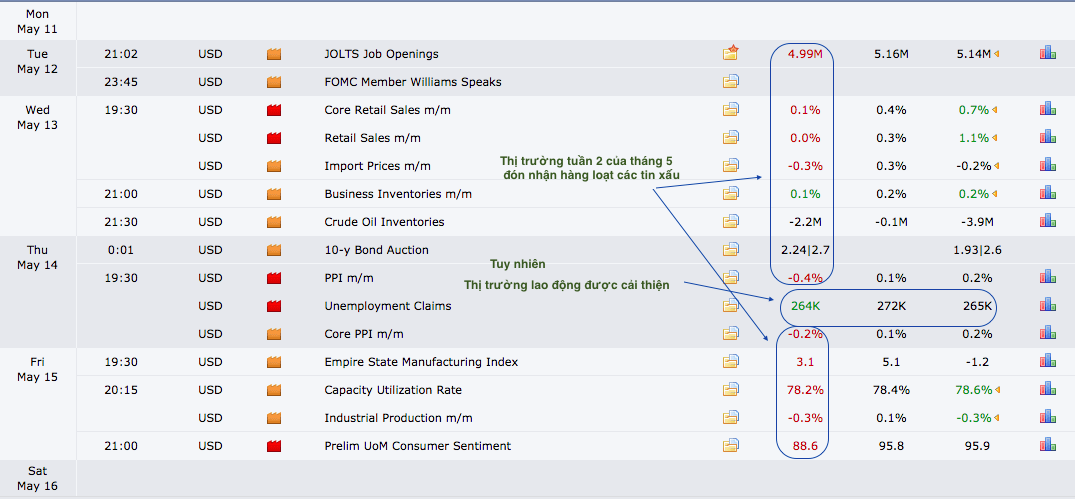This screenshot has width=1075, height=499.
Task: Click red impact icon for Retail Sales m/m
Action: click(274, 138)
